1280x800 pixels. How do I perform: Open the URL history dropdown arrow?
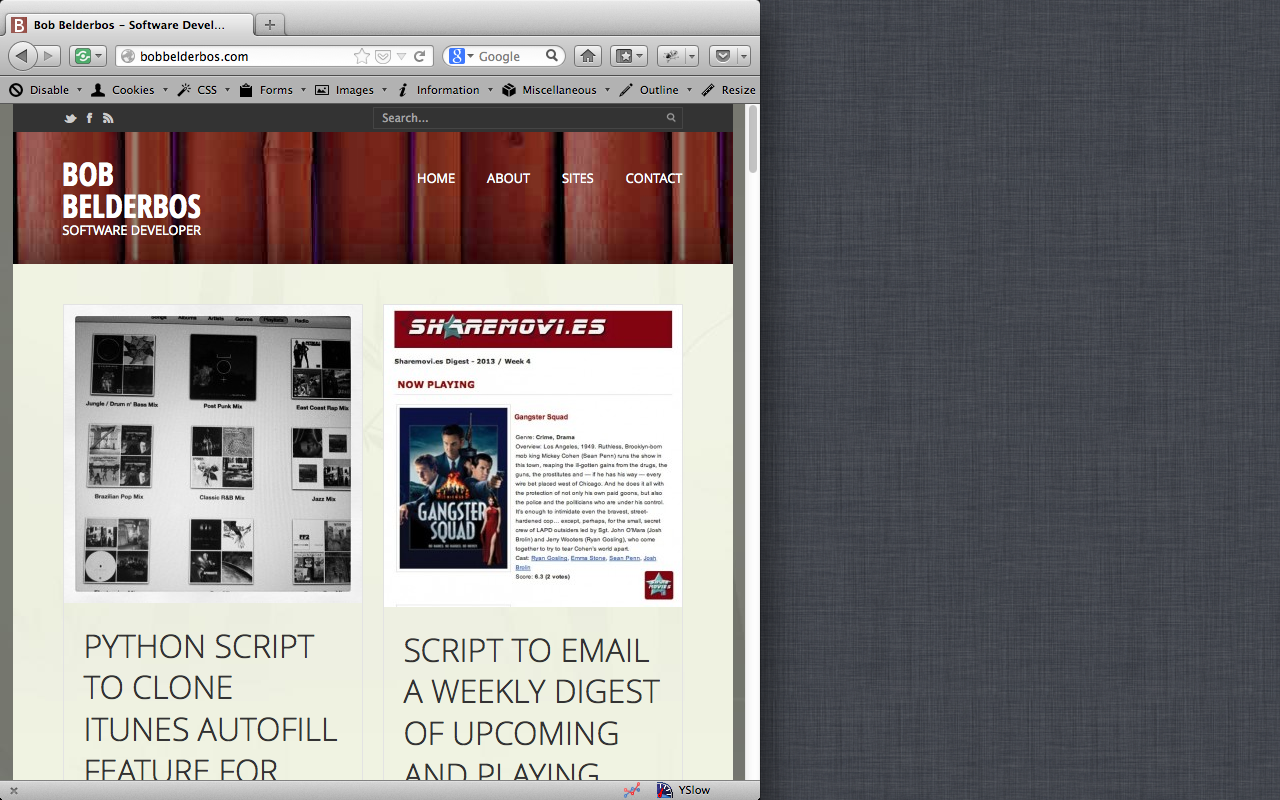(x=401, y=57)
